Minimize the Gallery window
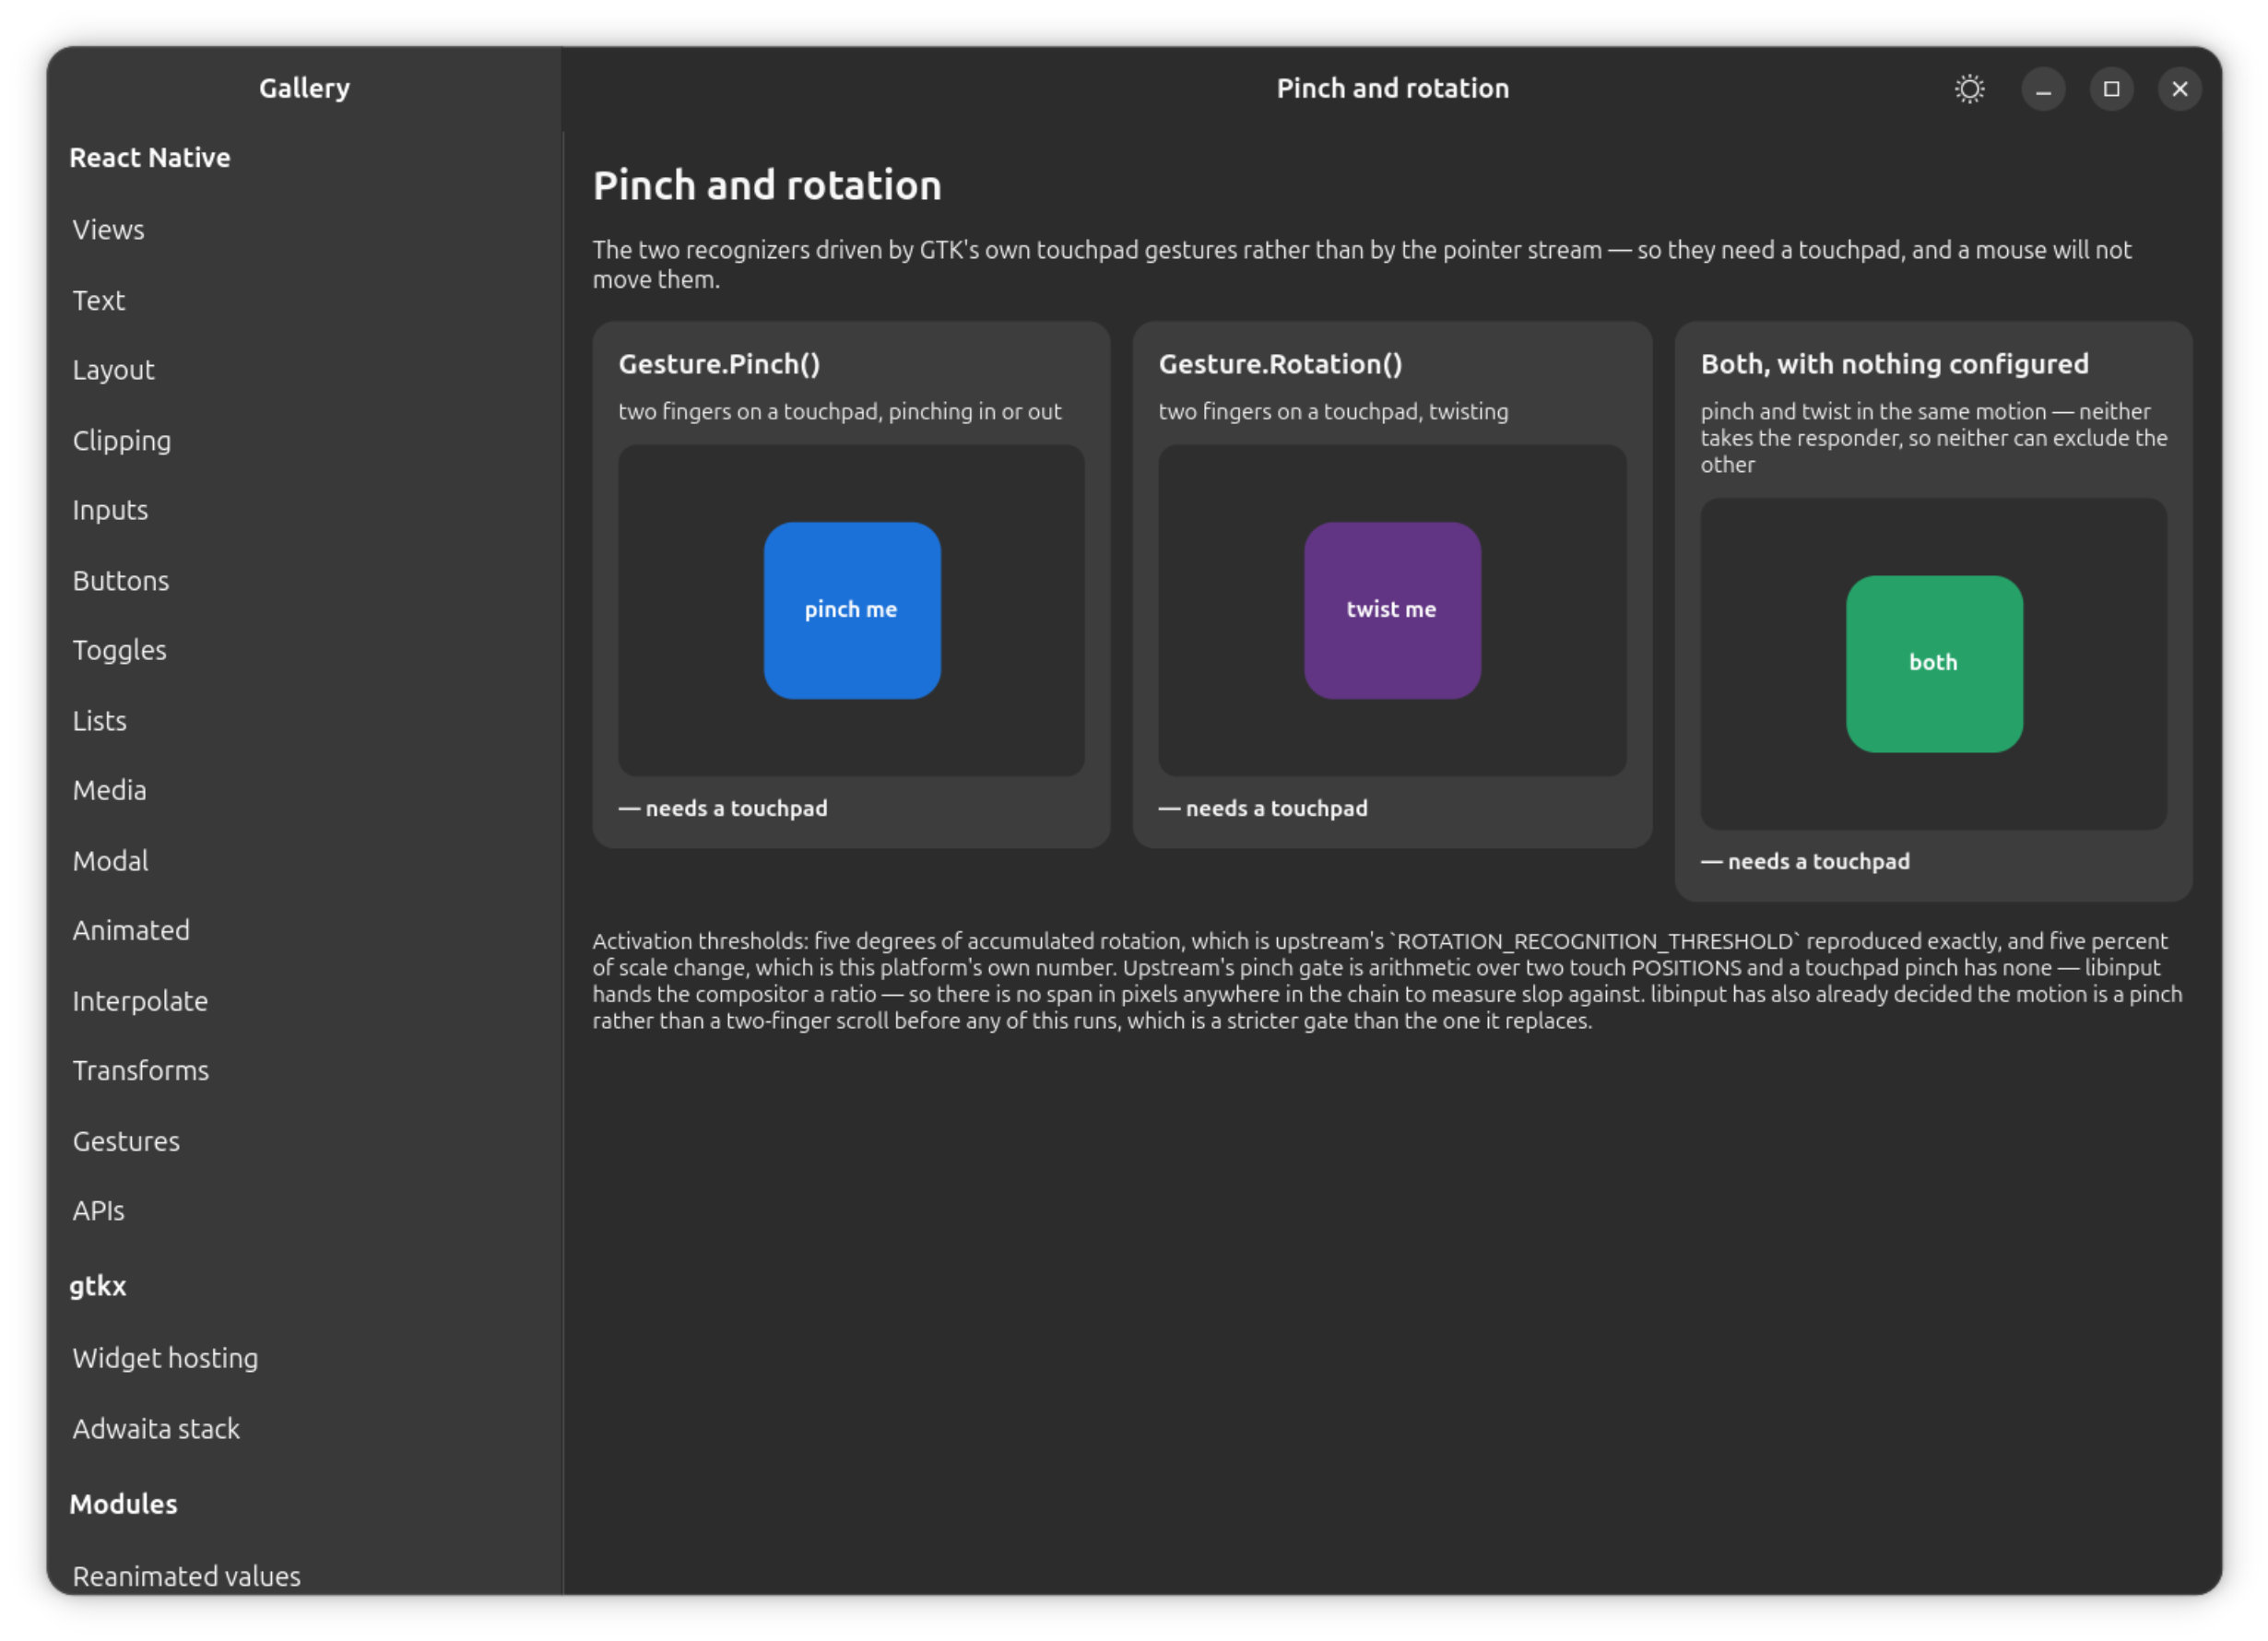Image resolution: width=2268 pixels, height=1641 pixels. click(x=2043, y=89)
